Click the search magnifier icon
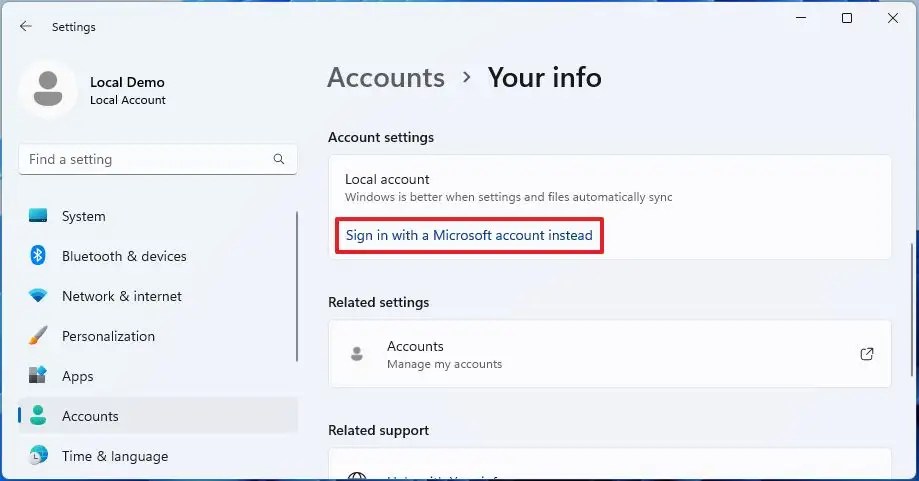Viewport: 919px width, 481px height. pyautogui.click(x=279, y=159)
